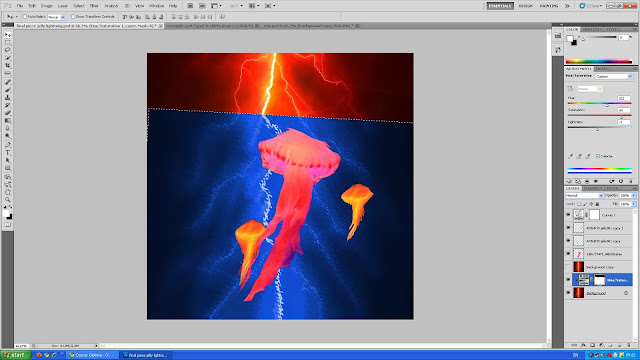640x360 pixels.
Task: Launch Mini Bridge from the application bar
Action: tap(202, 6)
